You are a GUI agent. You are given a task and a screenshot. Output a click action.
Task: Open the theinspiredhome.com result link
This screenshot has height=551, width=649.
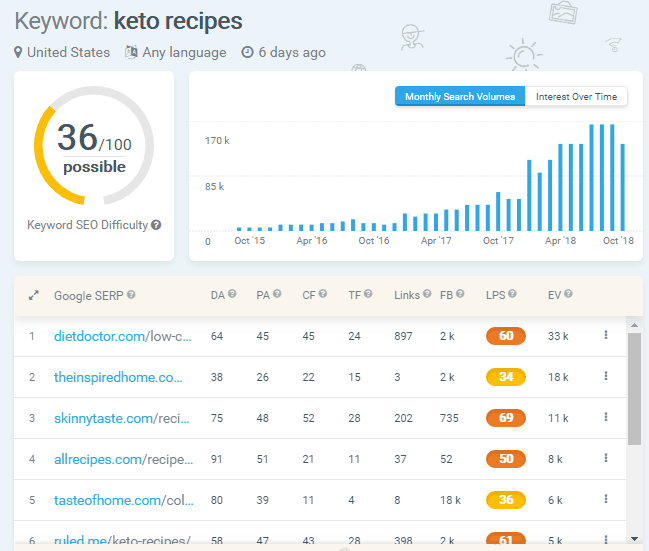point(118,377)
